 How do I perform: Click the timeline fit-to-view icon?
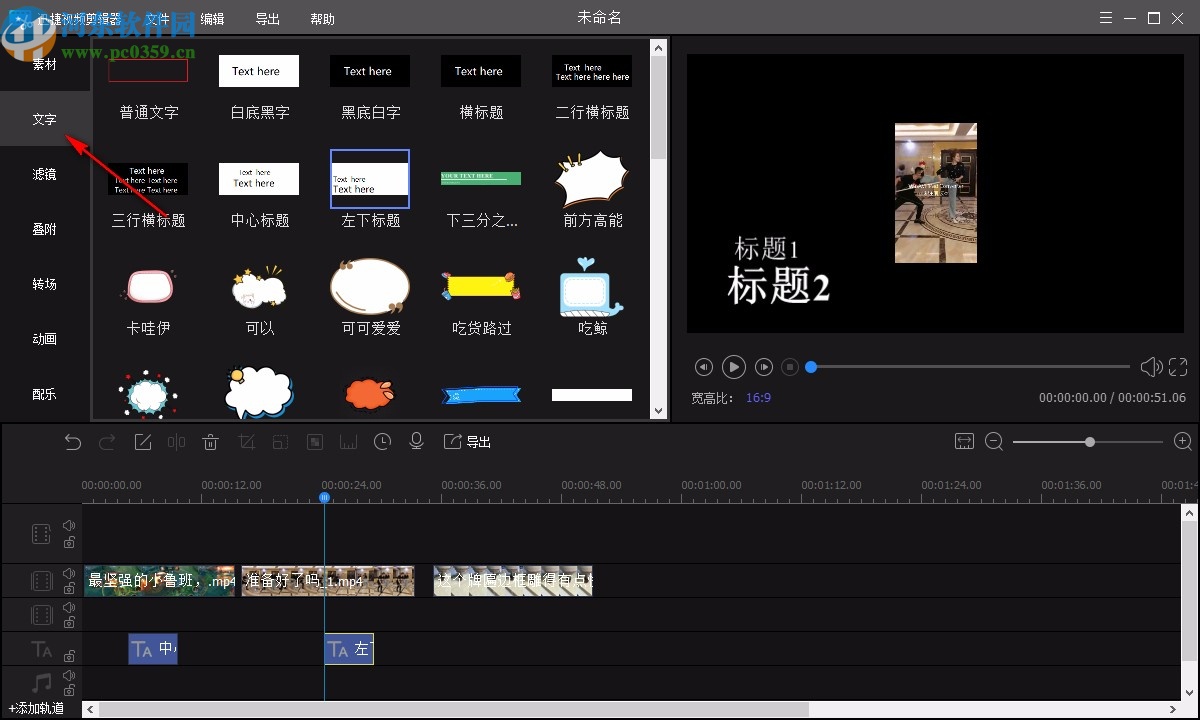(x=964, y=440)
